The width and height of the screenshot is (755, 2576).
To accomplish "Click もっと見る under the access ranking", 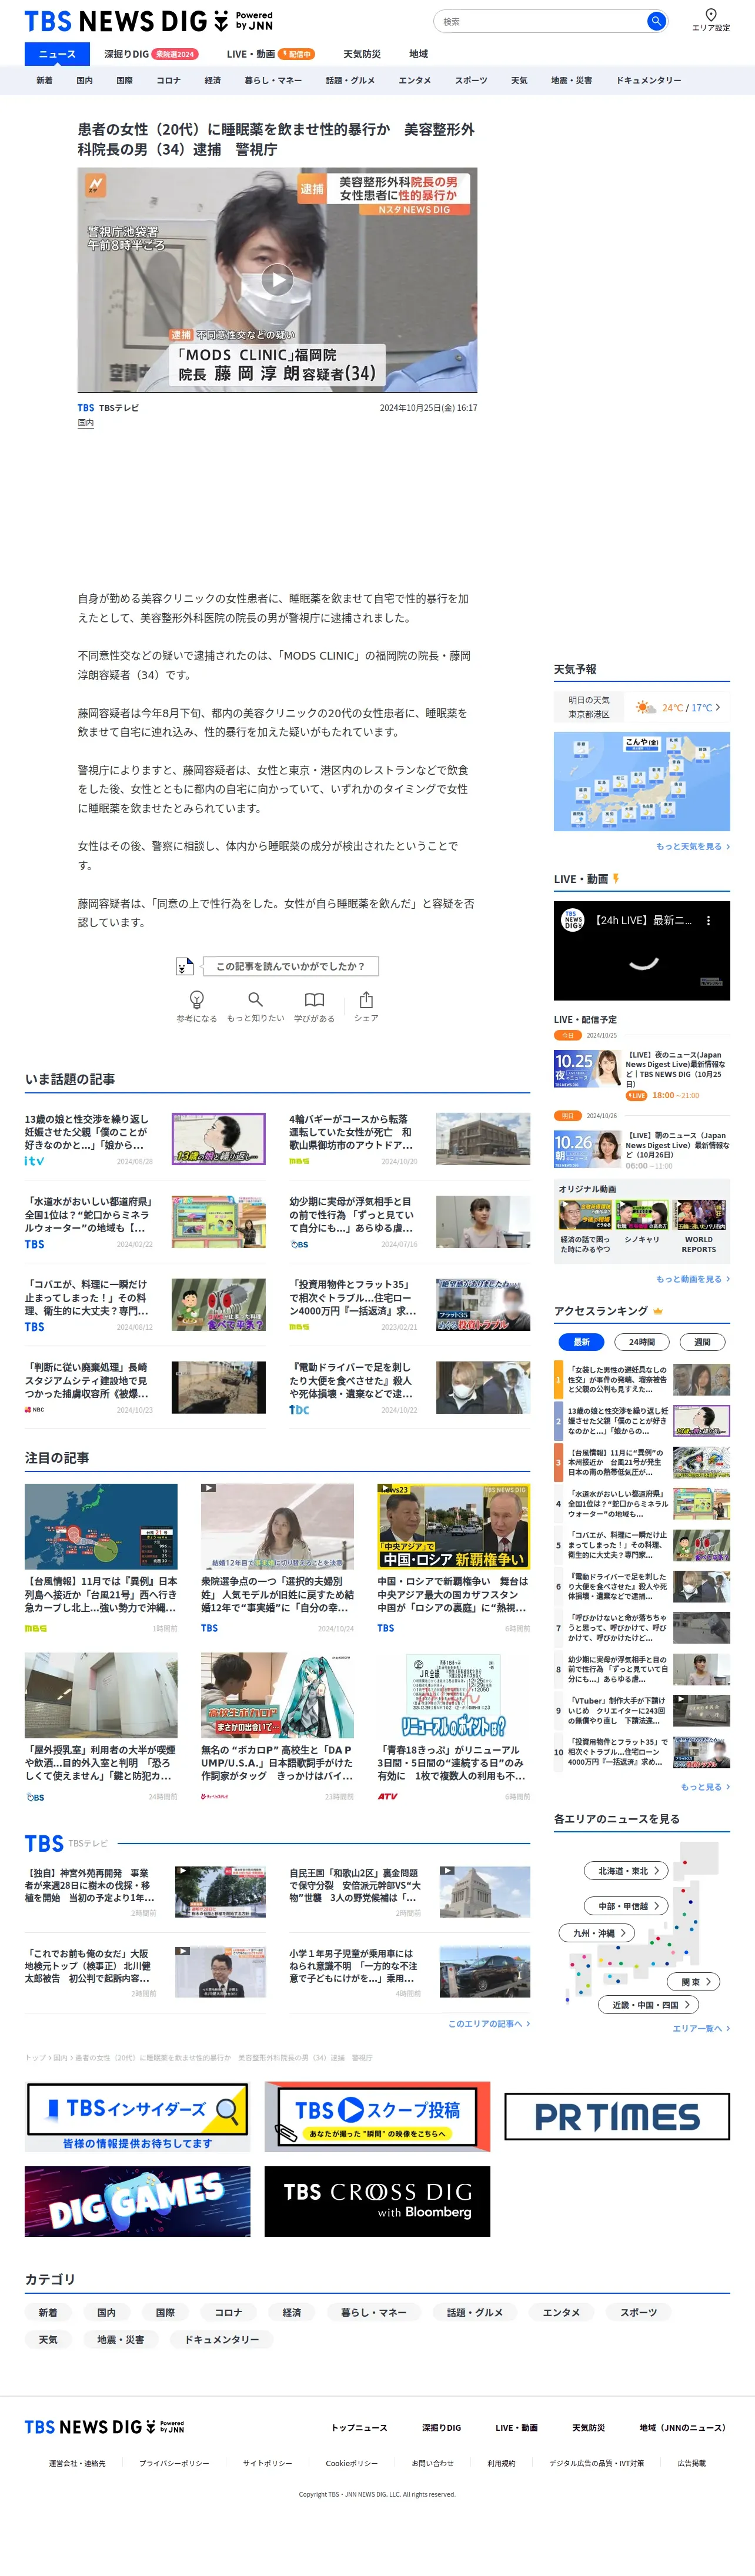I will click(x=704, y=1787).
